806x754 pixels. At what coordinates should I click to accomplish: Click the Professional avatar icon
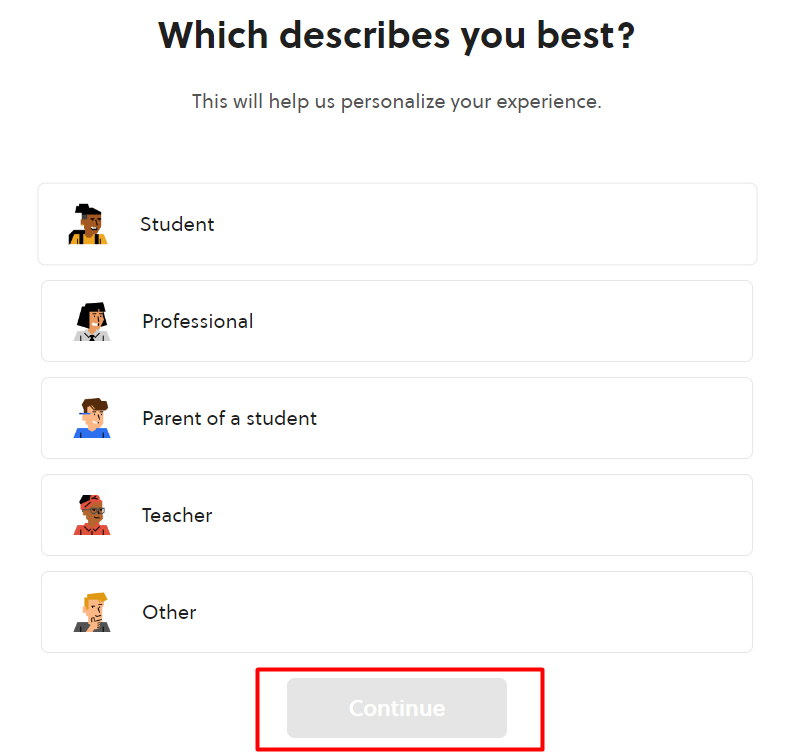coord(91,322)
